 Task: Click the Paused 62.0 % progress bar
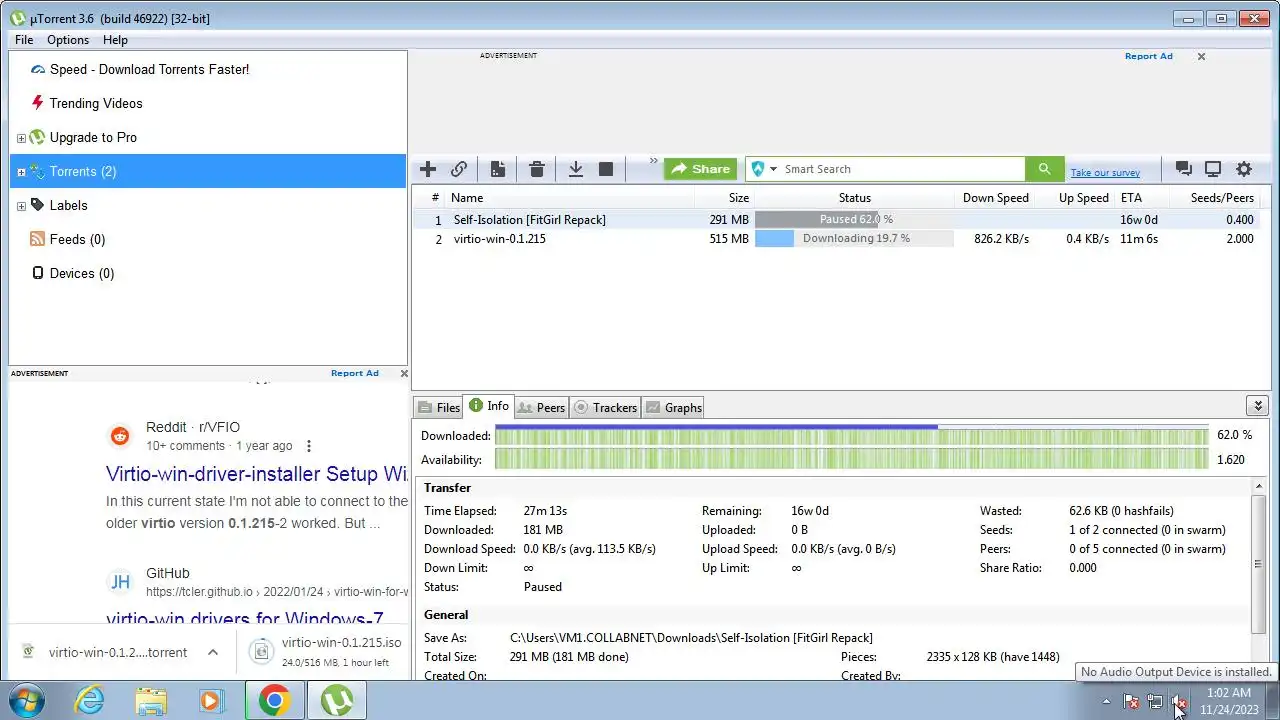[854, 219]
